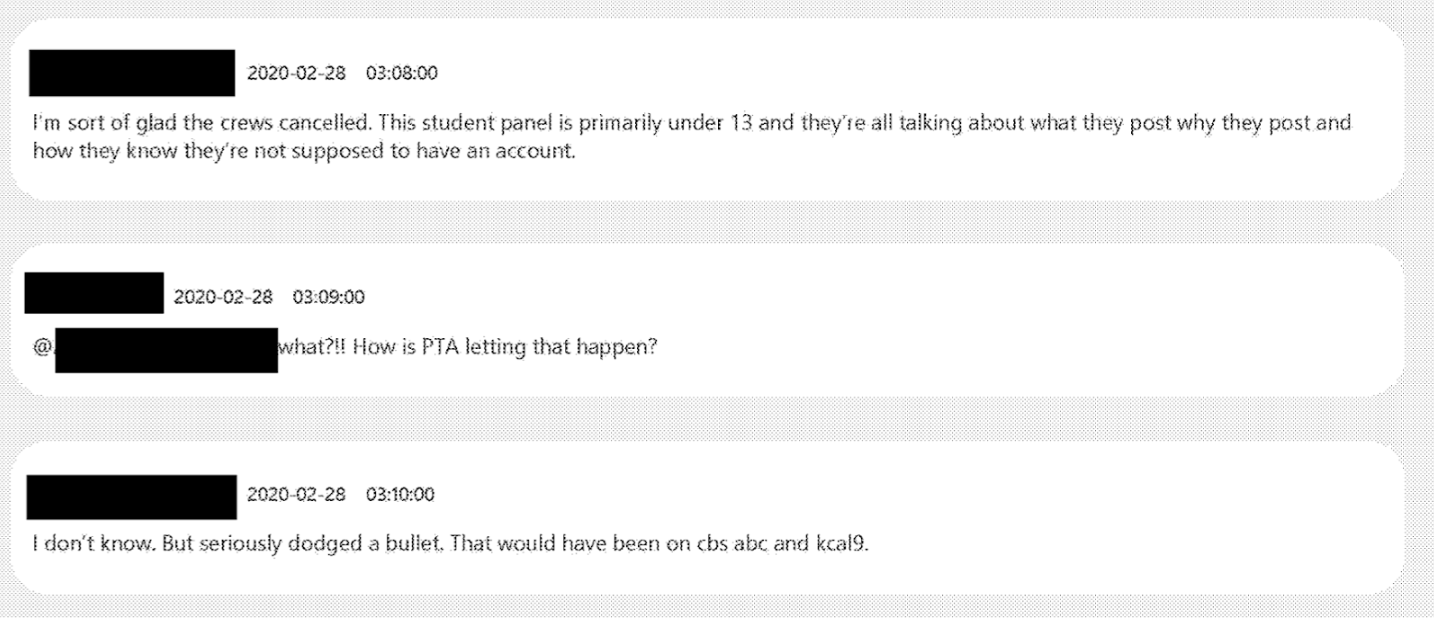1434x618 pixels.
Task: Click the date beside the 03:10:00 time
Action: 296,494
